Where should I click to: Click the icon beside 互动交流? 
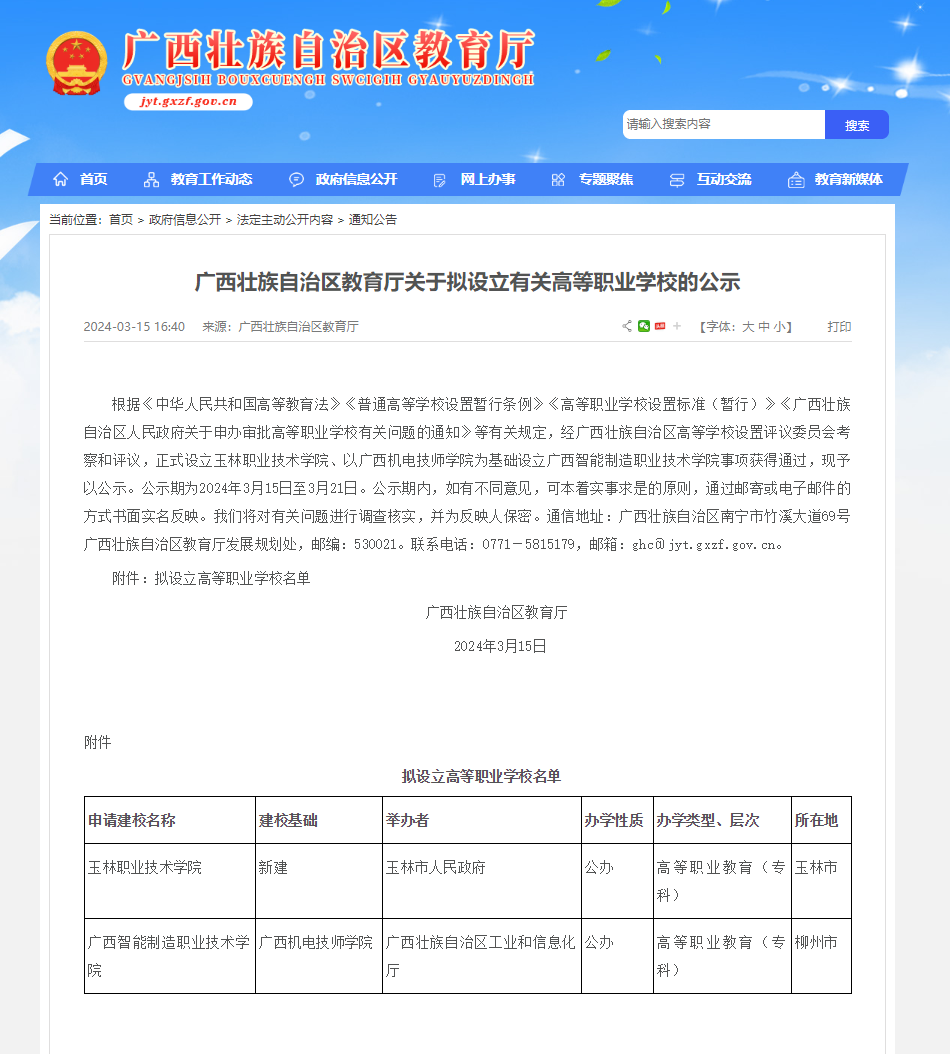677,180
